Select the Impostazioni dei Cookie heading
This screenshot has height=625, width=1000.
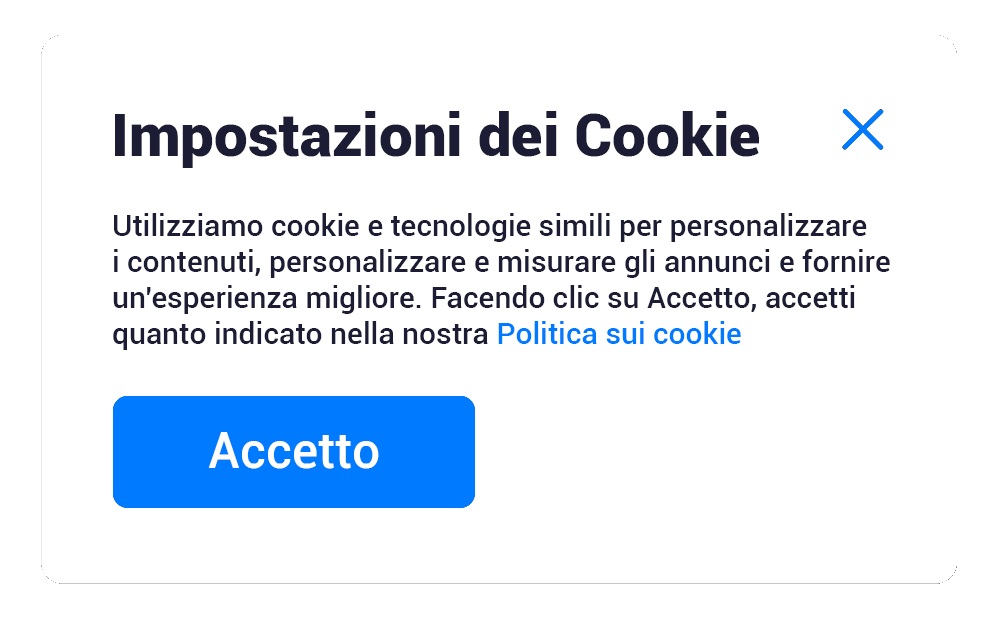click(436, 136)
